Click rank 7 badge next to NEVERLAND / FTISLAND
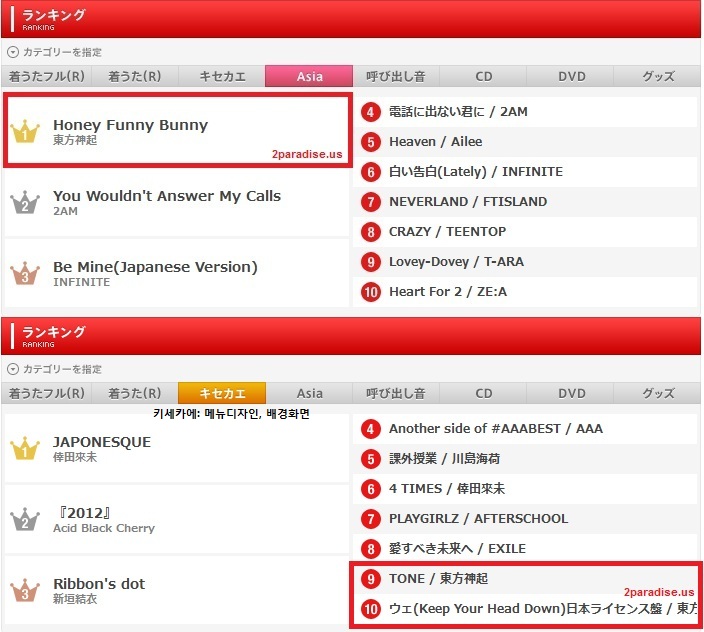 (371, 202)
